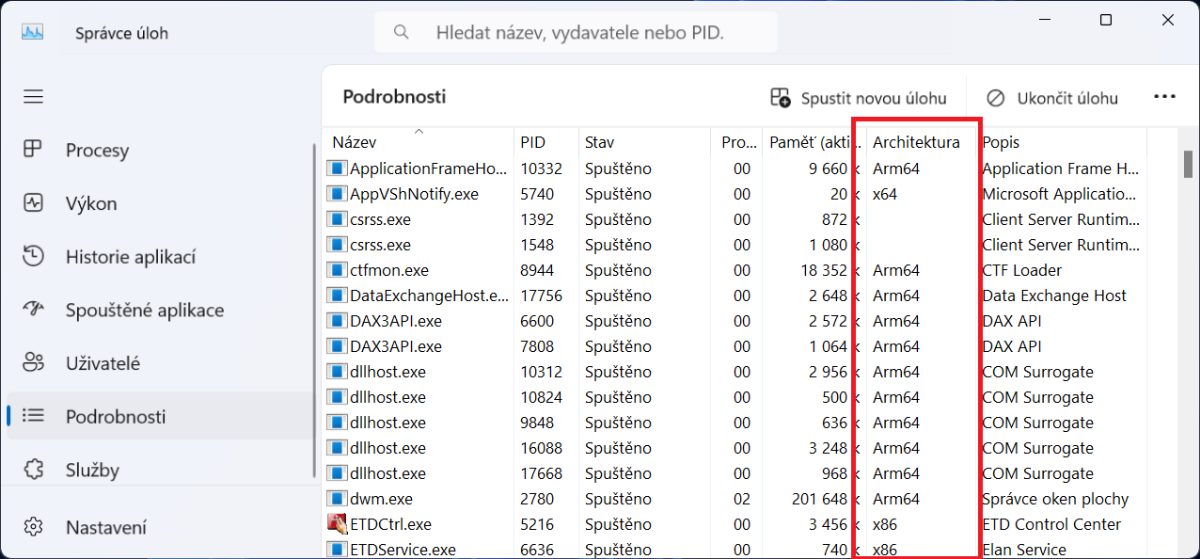Screen dimensions: 1200x559
Task: Open the Výkon performance page
Action: 91,204
